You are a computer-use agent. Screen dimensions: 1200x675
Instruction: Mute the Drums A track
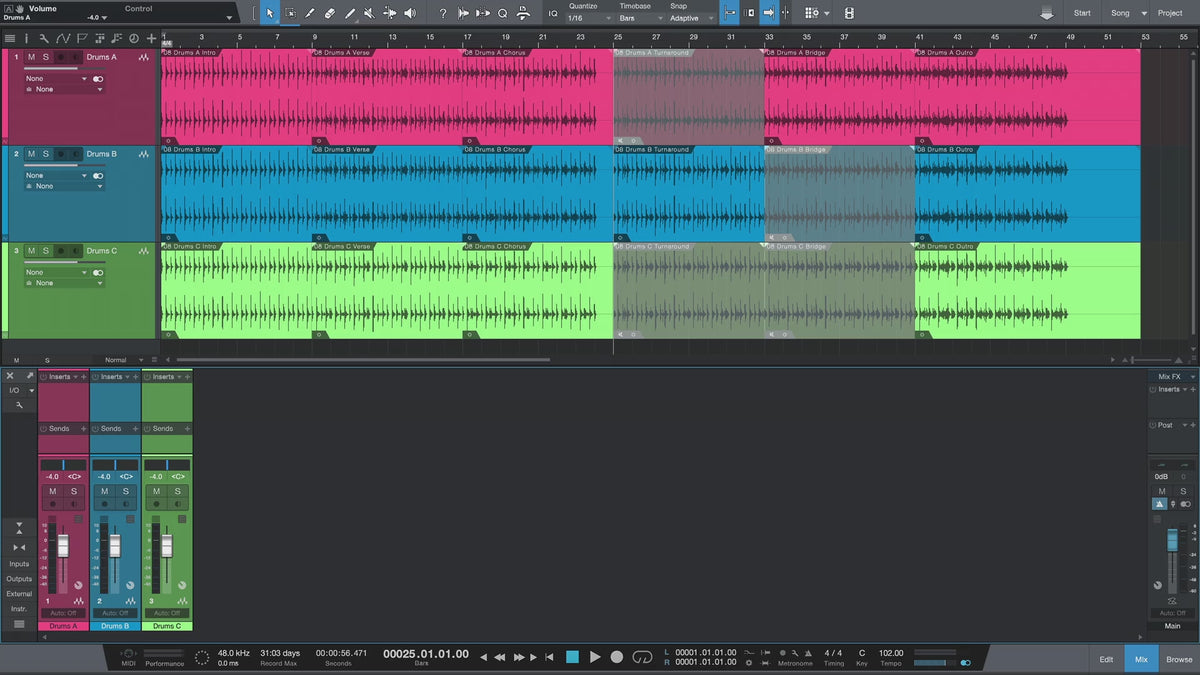(x=31, y=57)
